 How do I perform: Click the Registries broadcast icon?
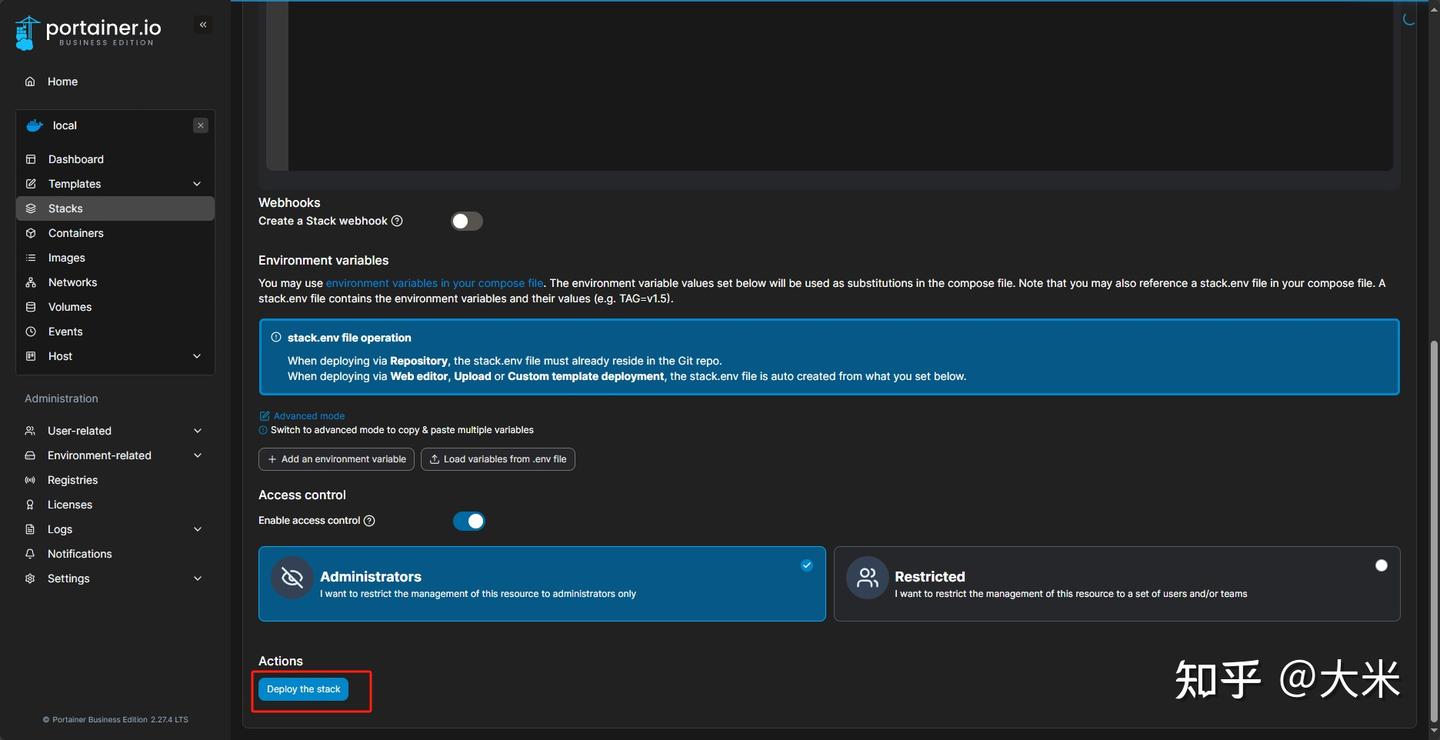point(30,480)
